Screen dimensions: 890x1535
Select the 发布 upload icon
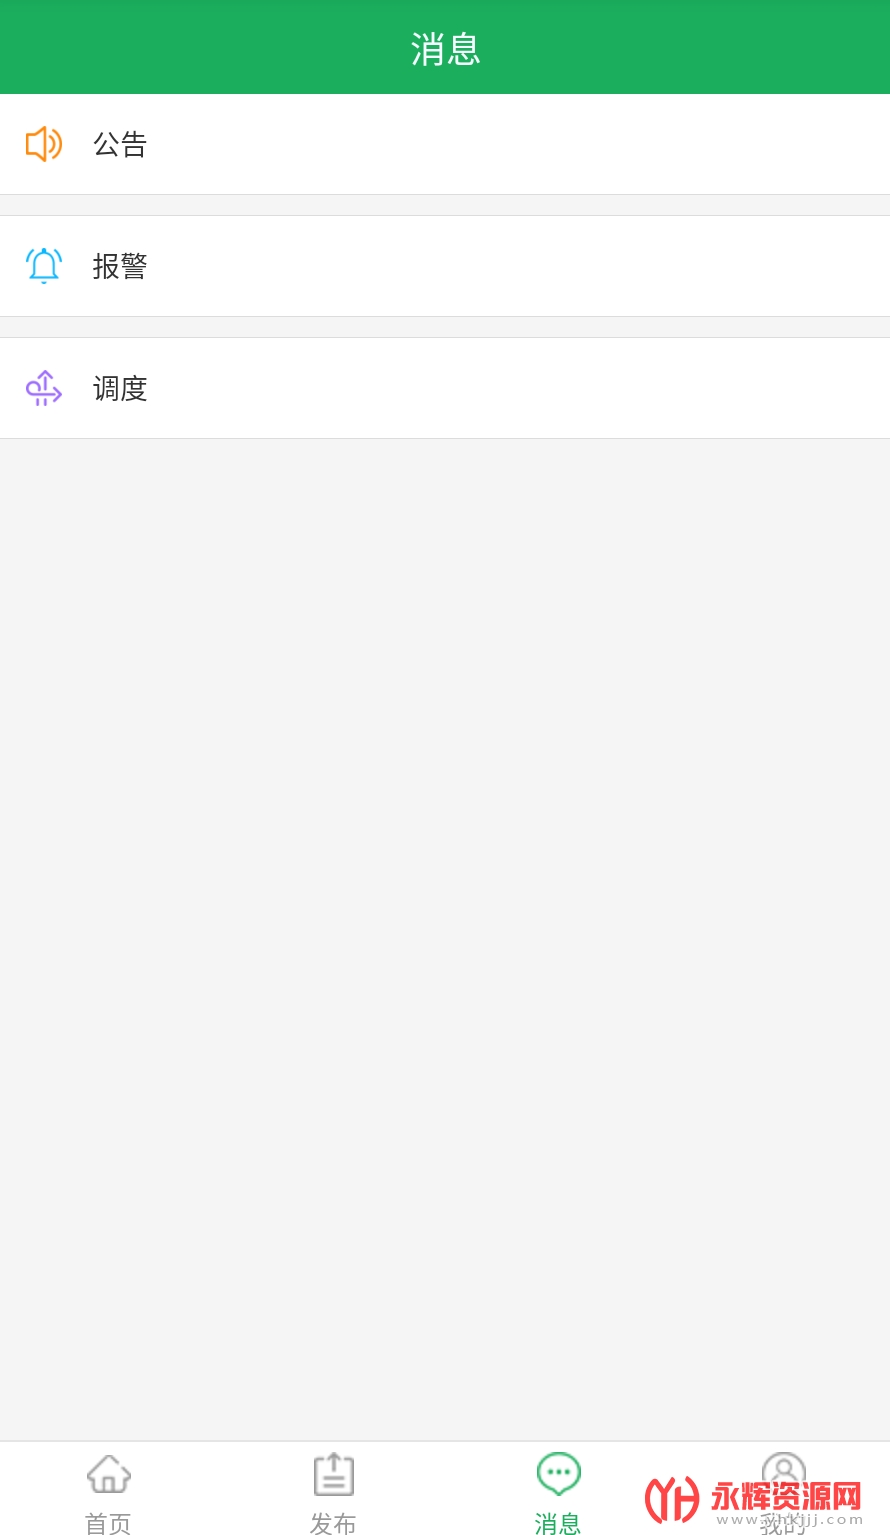334,1474
